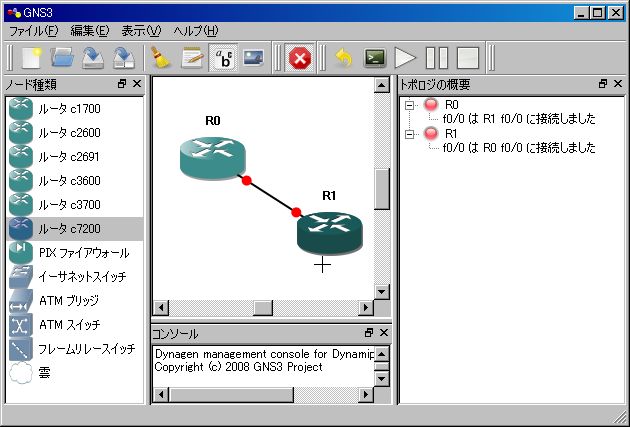Undock the トポロジの概要 panel
The height and width of the screenshot is (427, 630).
pos(603,84)
